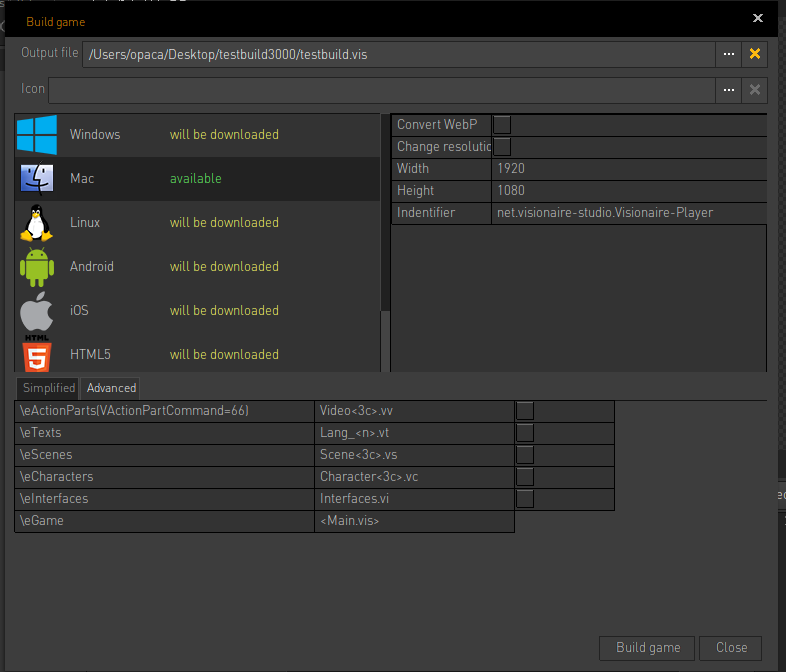Toggle the checkbox for Character<3c>.vc row

(x=525, y=477)
